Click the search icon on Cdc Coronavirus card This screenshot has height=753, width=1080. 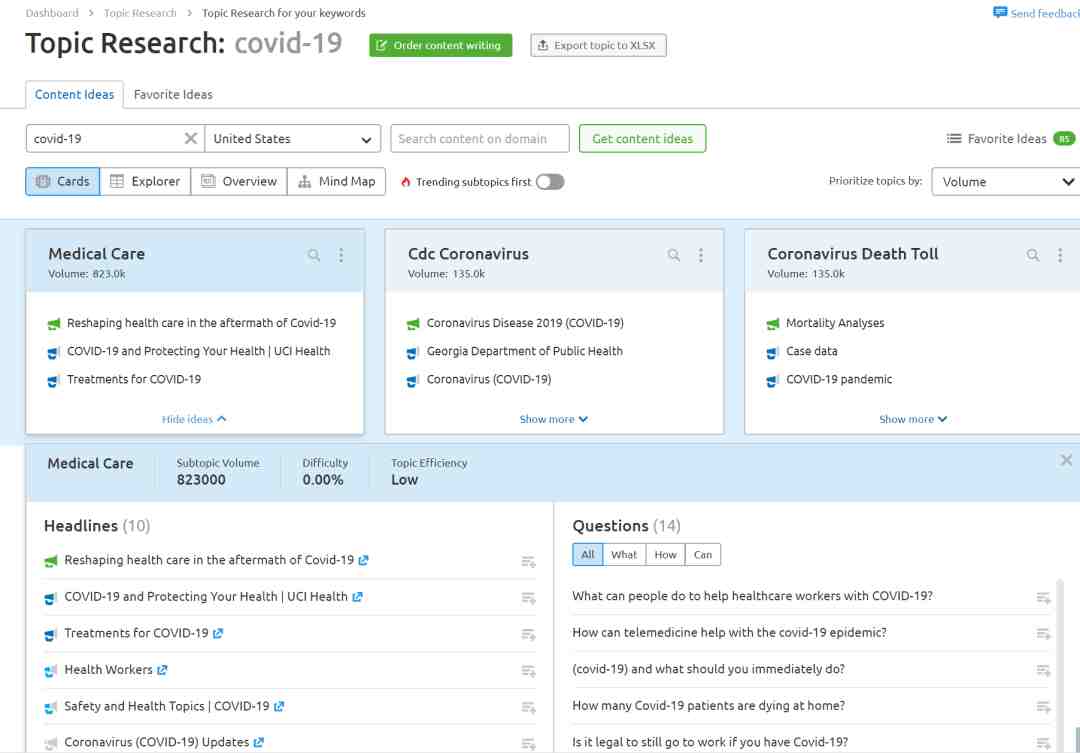[674, 256]
